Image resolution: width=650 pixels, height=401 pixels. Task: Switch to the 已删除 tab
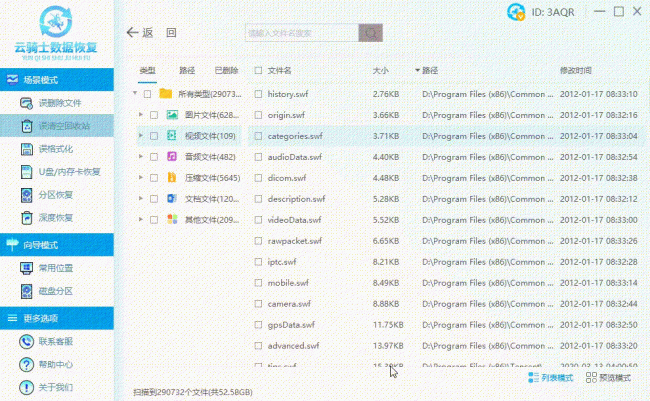coord(226,70)
